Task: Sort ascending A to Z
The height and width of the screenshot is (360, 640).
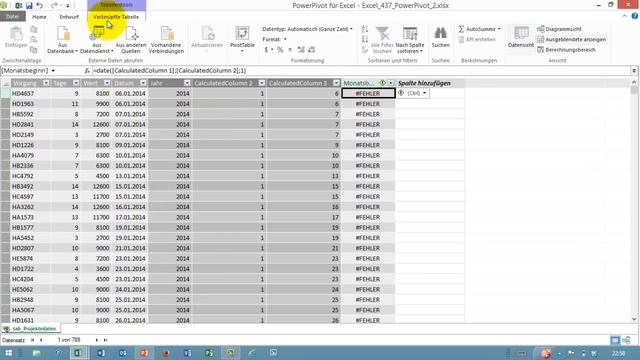Action: [365, 29]
